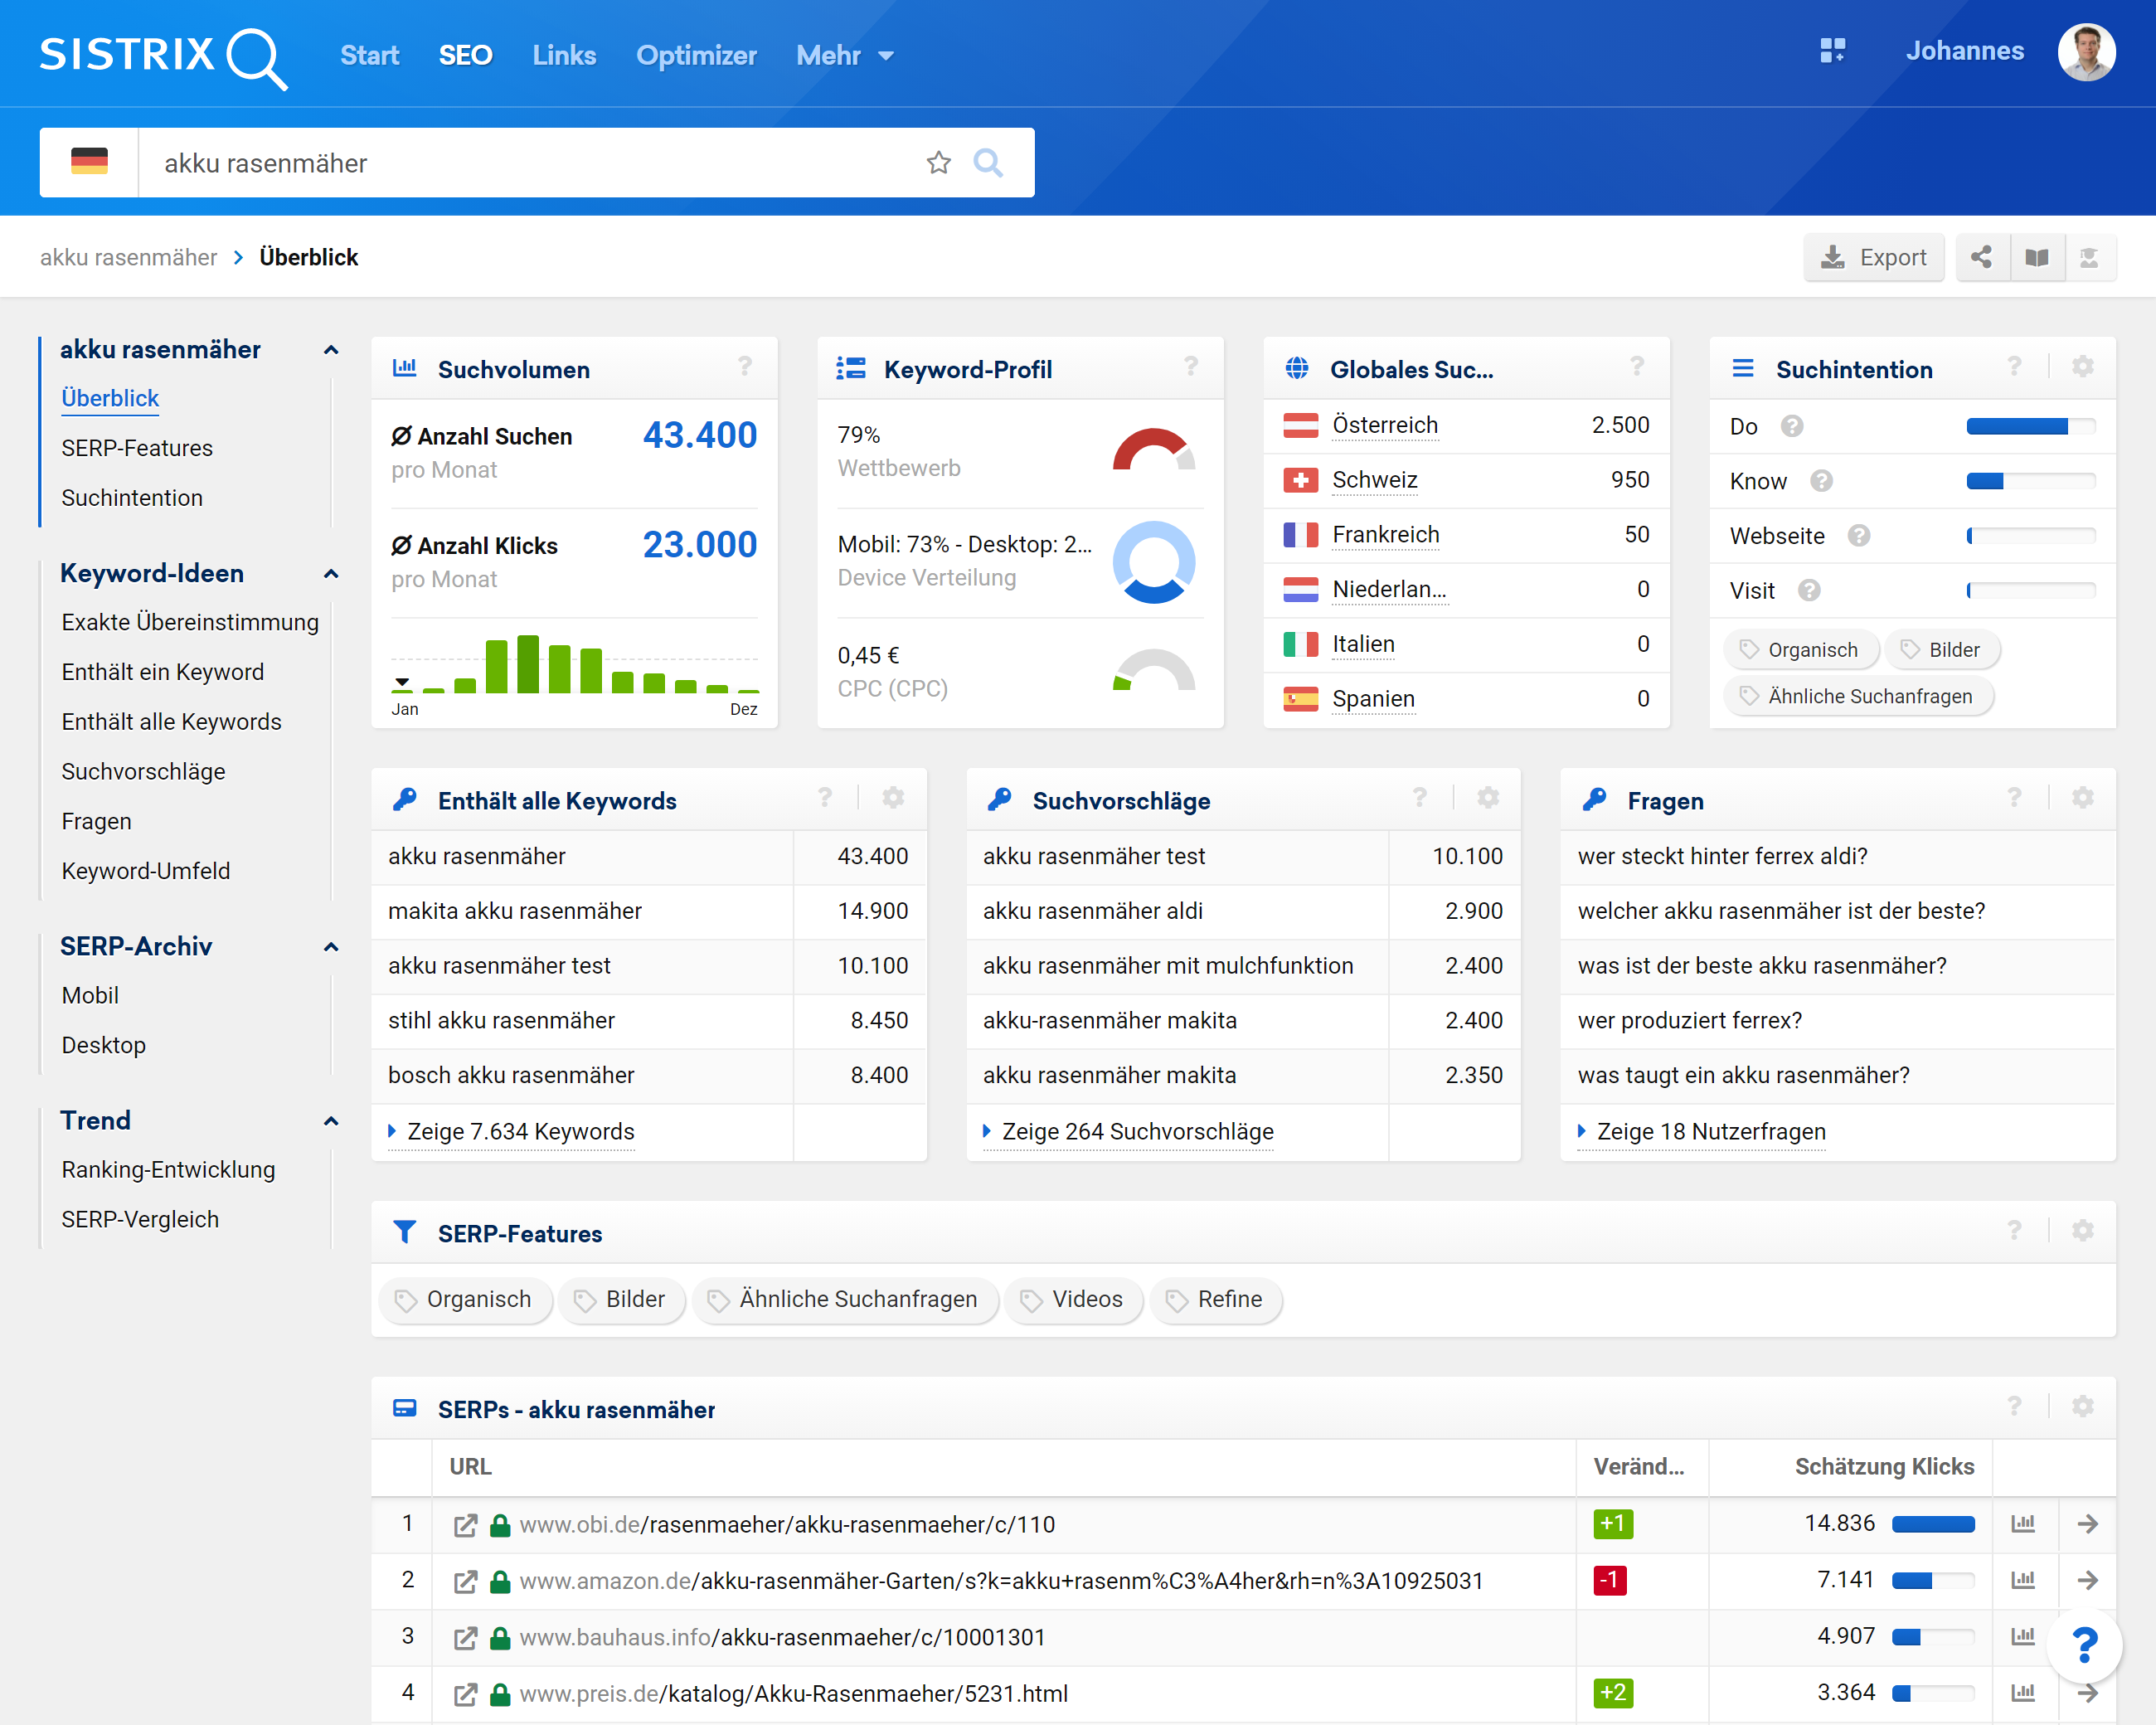Image resolution: width=2156 pixels, height=1725 pixels.
Task: Toggle the Videos SERP feature tag
Action: (x=1073, y=1299)
